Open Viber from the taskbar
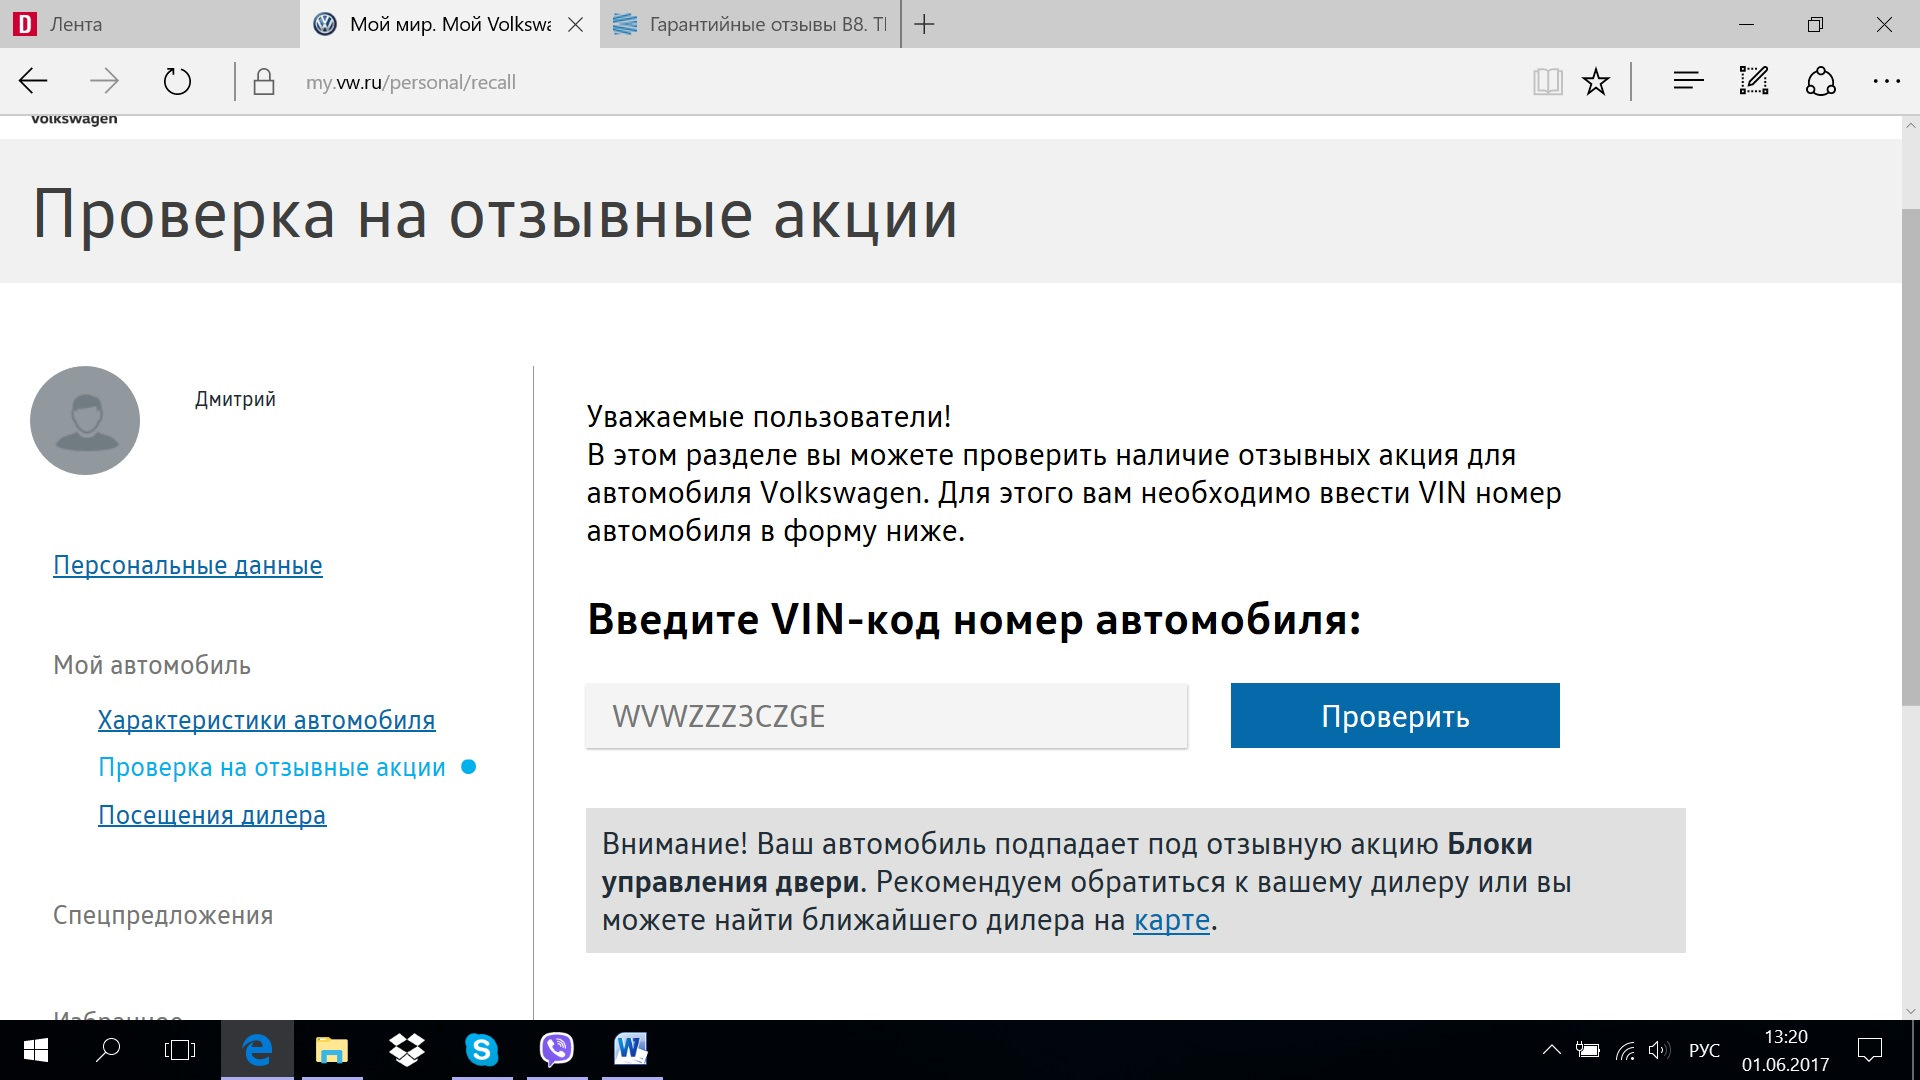1920x1080 pixels. click(556, 1049)
